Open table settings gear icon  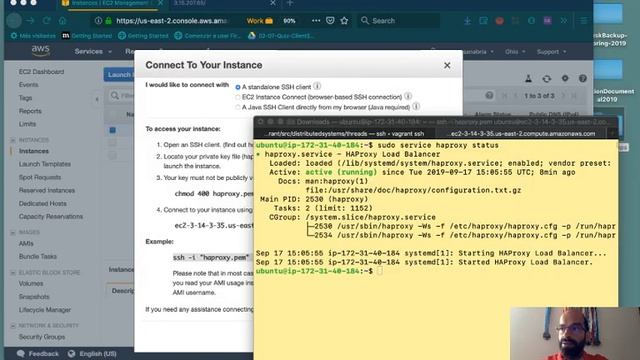click(x=565, y=78)
